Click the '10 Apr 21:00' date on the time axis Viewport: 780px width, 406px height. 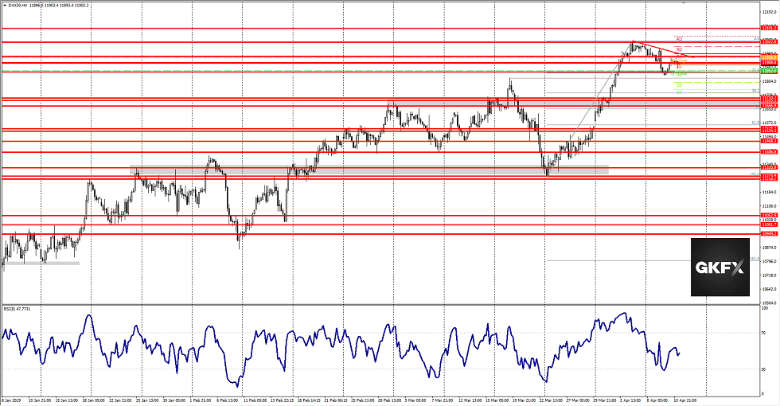(684, 400)
